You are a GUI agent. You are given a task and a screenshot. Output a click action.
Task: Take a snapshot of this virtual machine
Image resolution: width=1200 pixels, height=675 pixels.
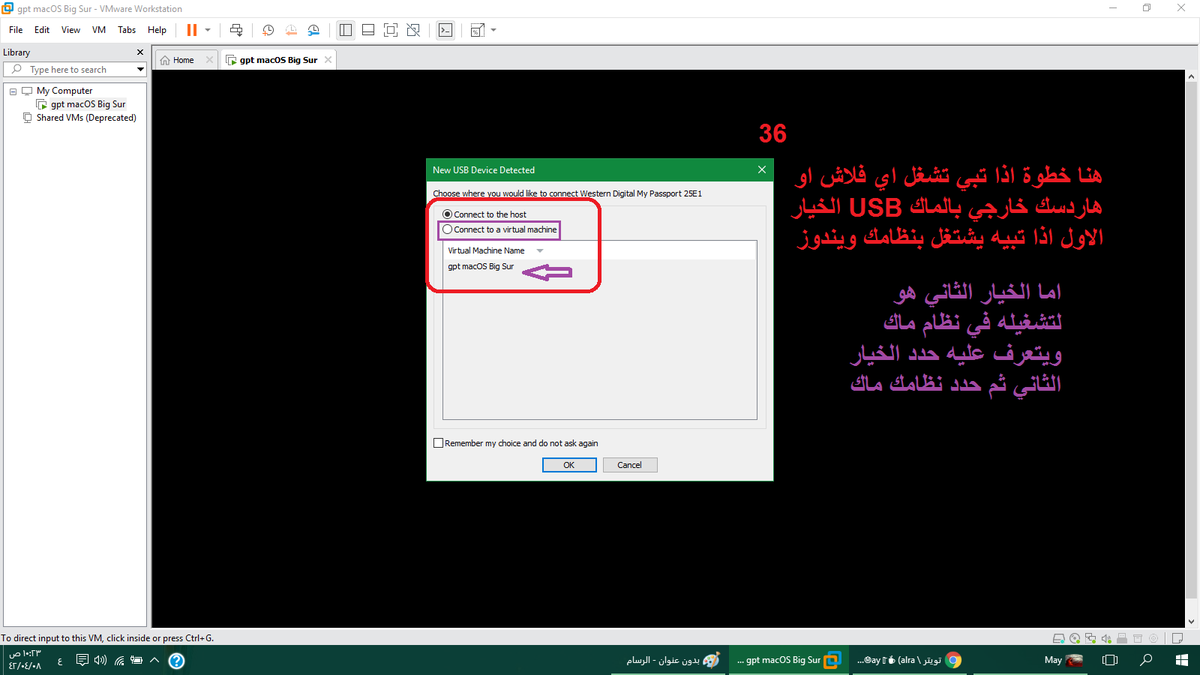[x=268, y=30]
